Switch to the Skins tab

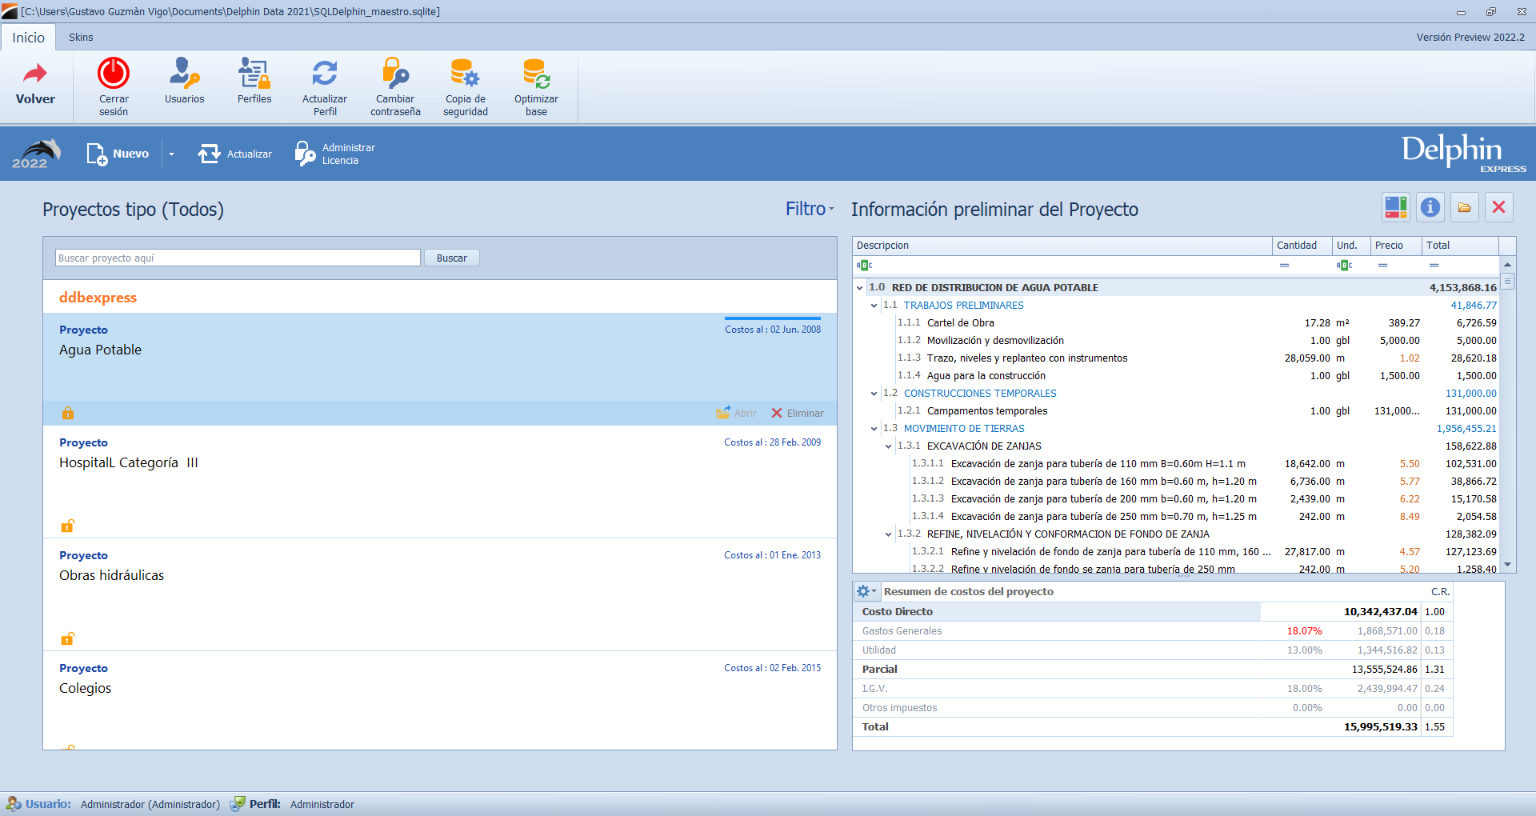pyautogui.click(x=81, y=37)
